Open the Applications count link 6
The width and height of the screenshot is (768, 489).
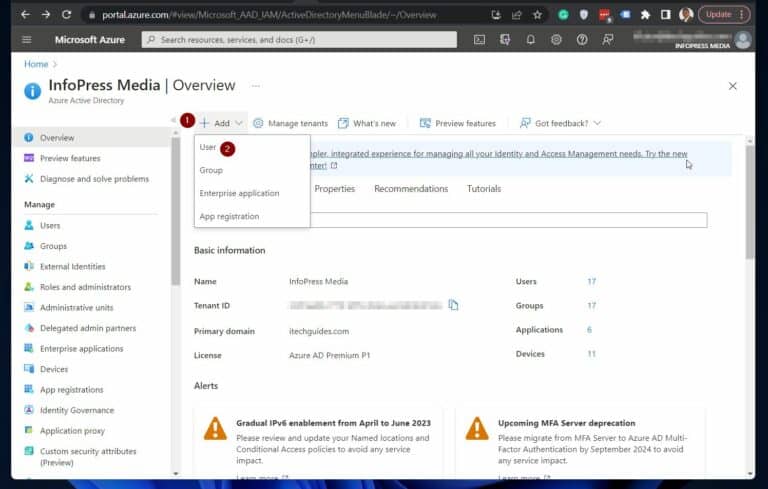(589, 329)
